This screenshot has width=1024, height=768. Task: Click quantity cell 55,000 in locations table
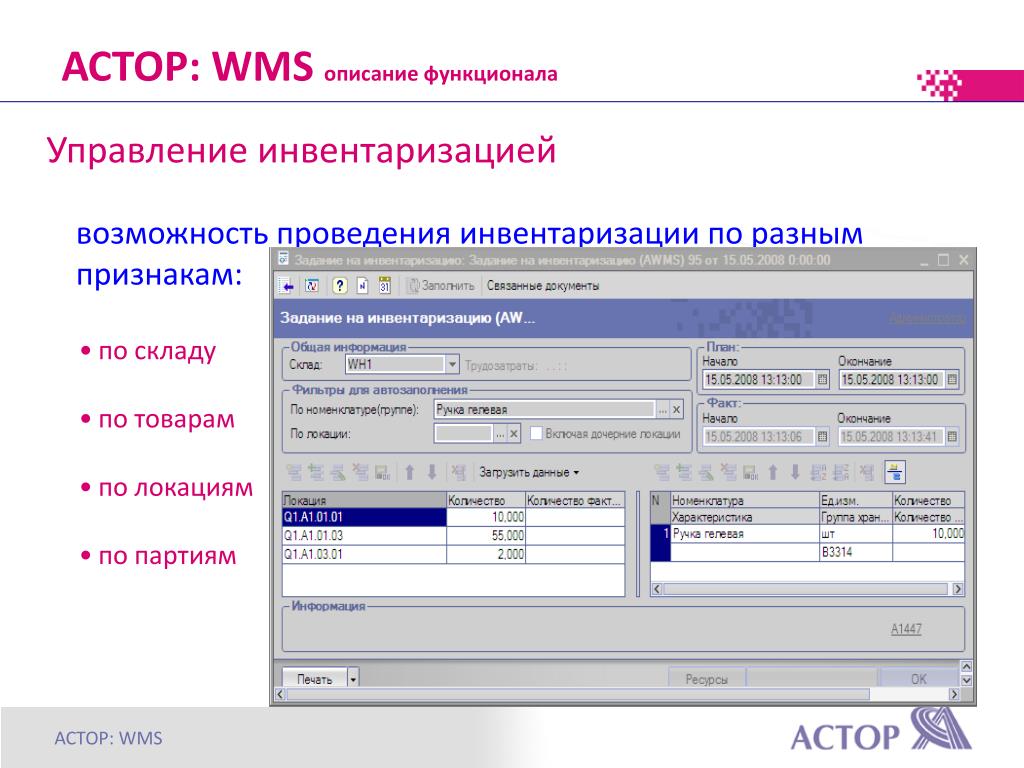click(x=486, y=536)
